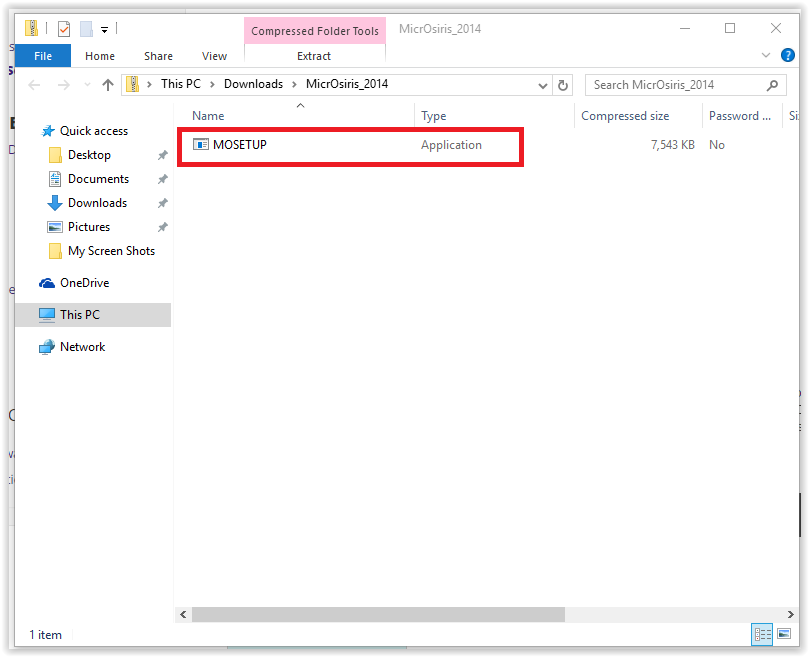The image size is (809, 657).
Task: Open Downloads in the navigation pane
Action: [97, 203]
